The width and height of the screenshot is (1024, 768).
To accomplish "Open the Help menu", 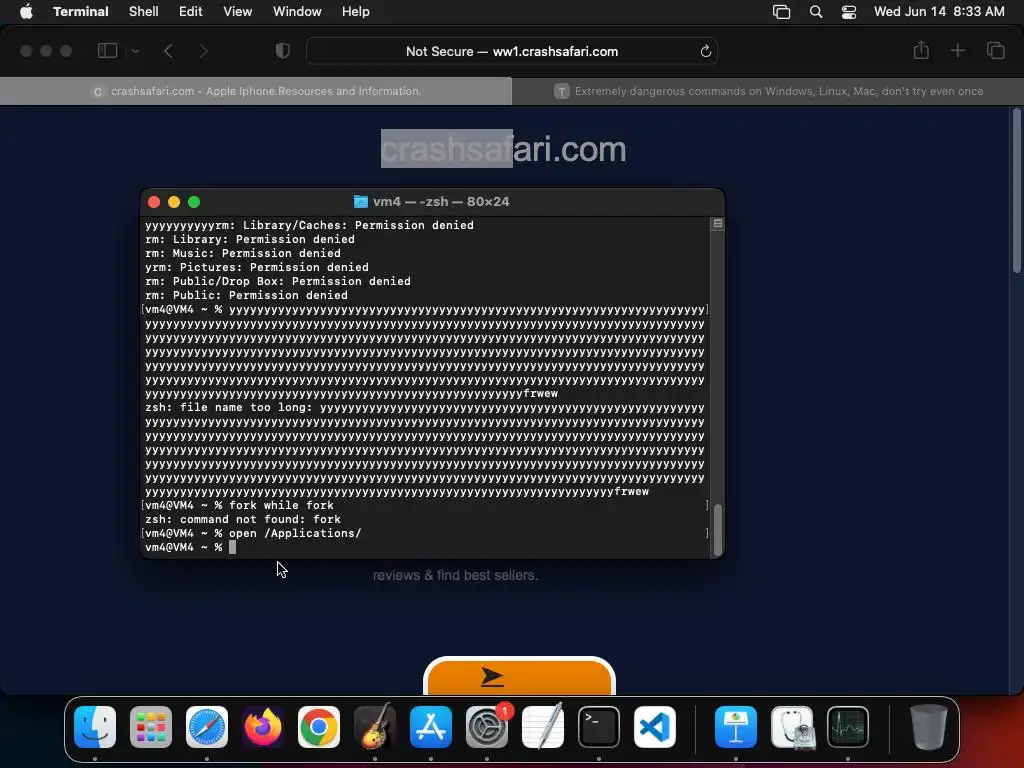I will [356, 12].
